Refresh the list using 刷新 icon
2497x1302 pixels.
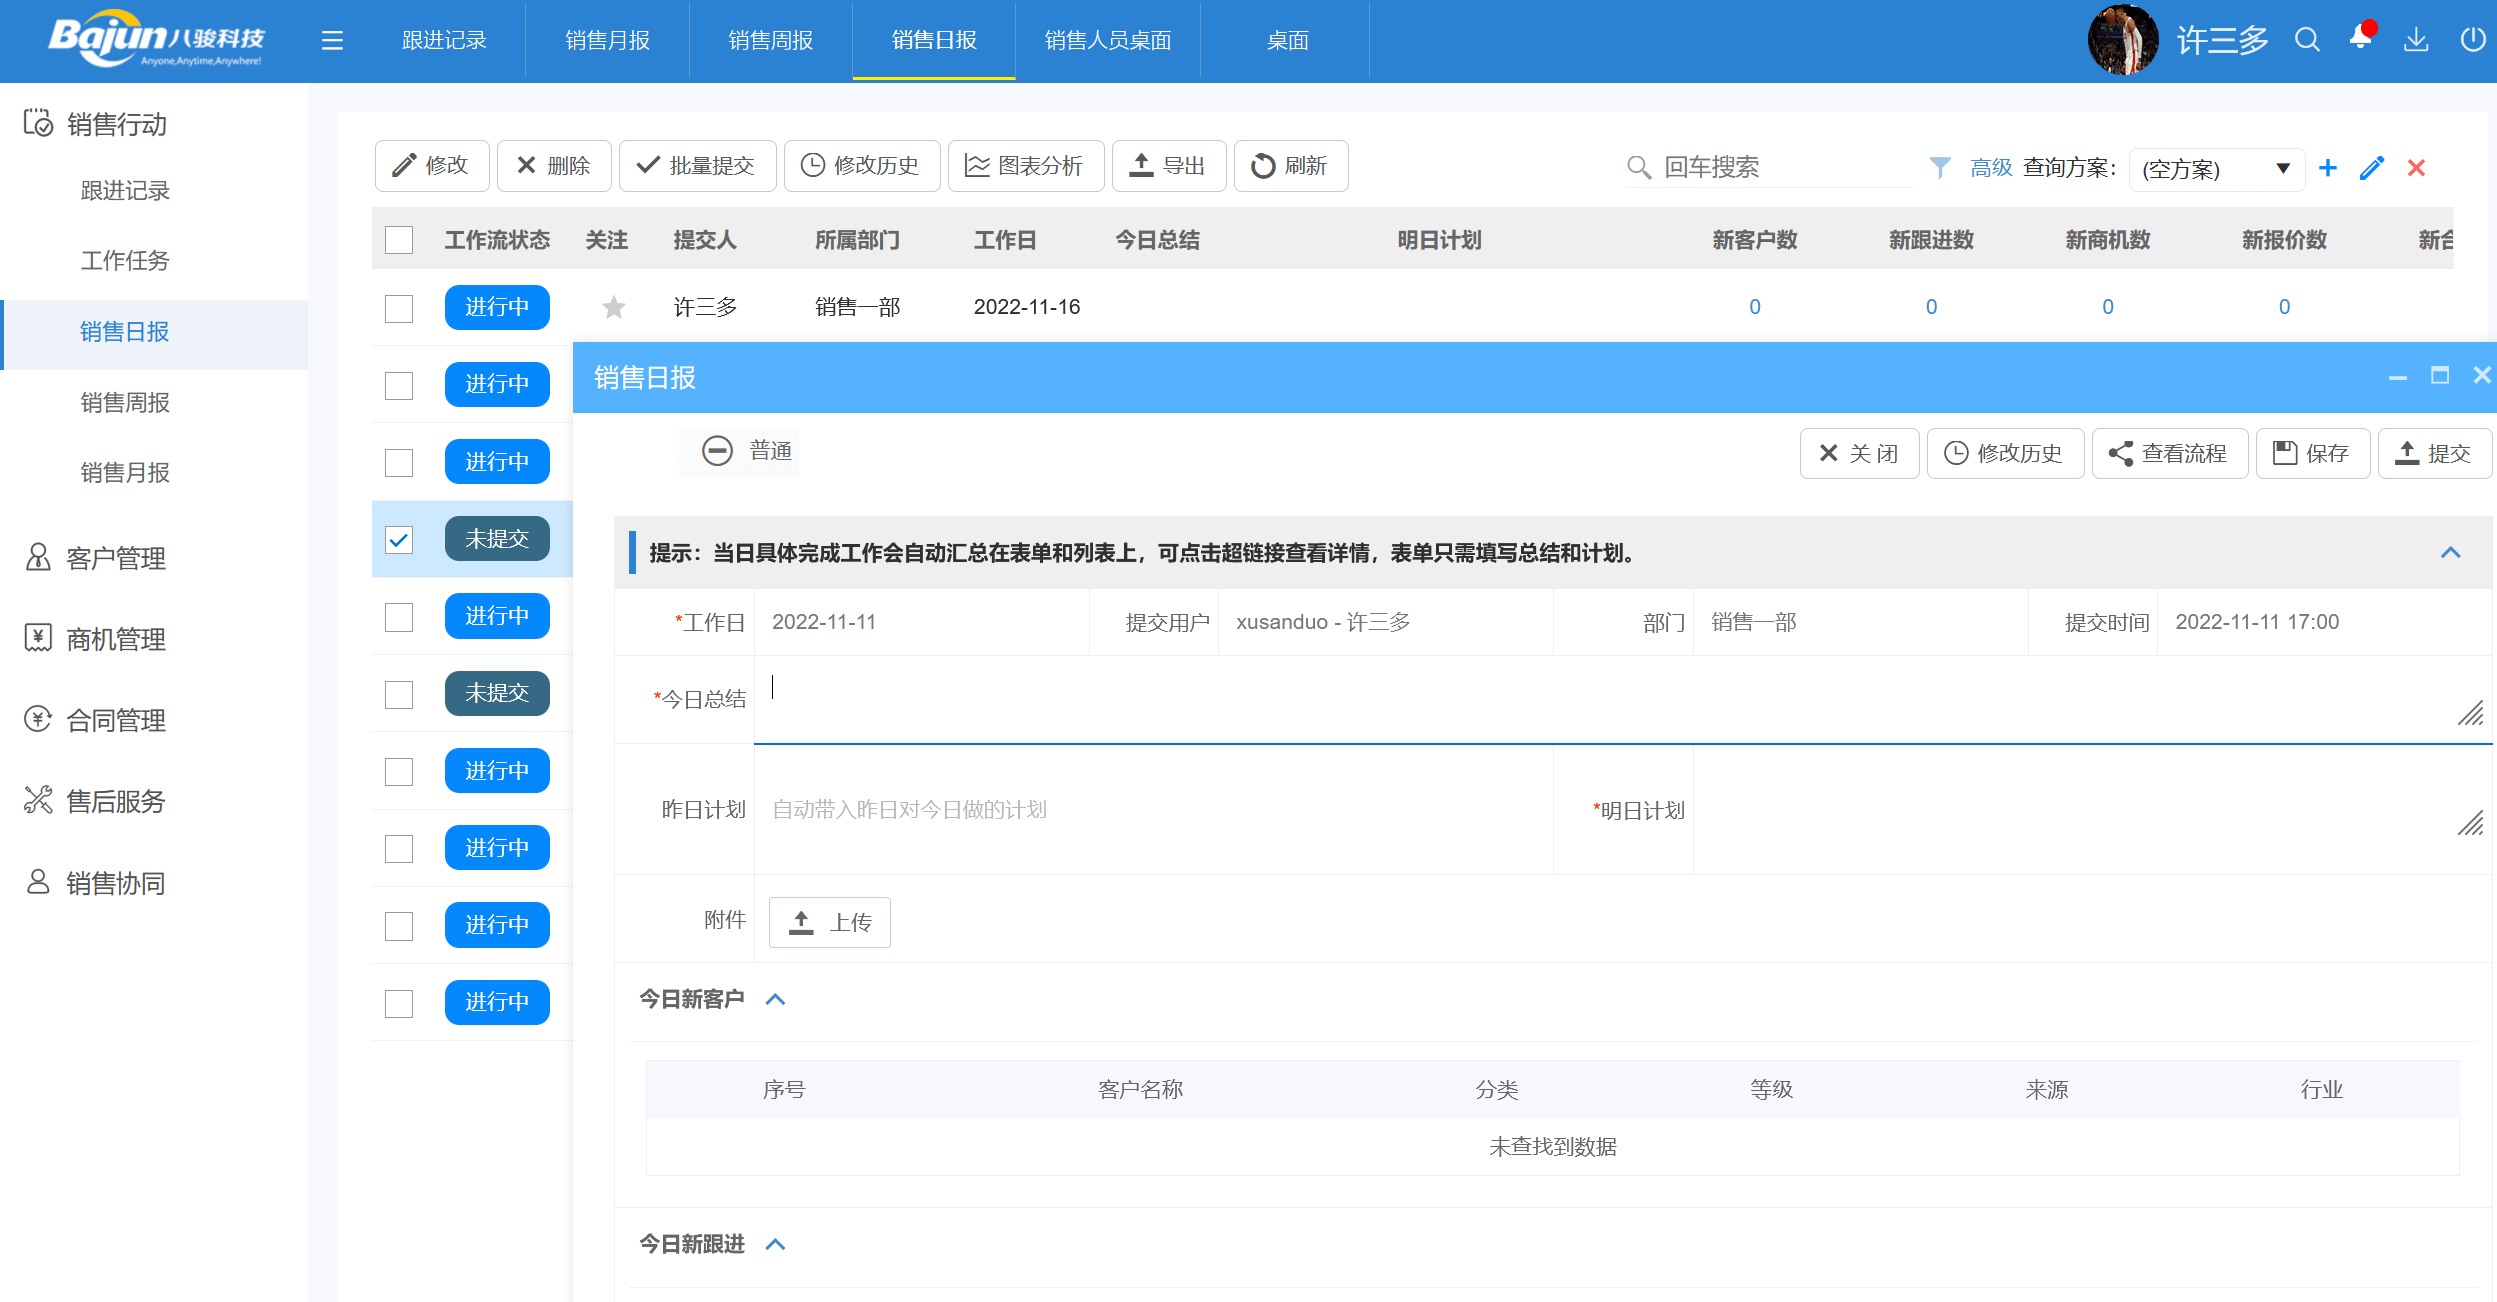1291,166
